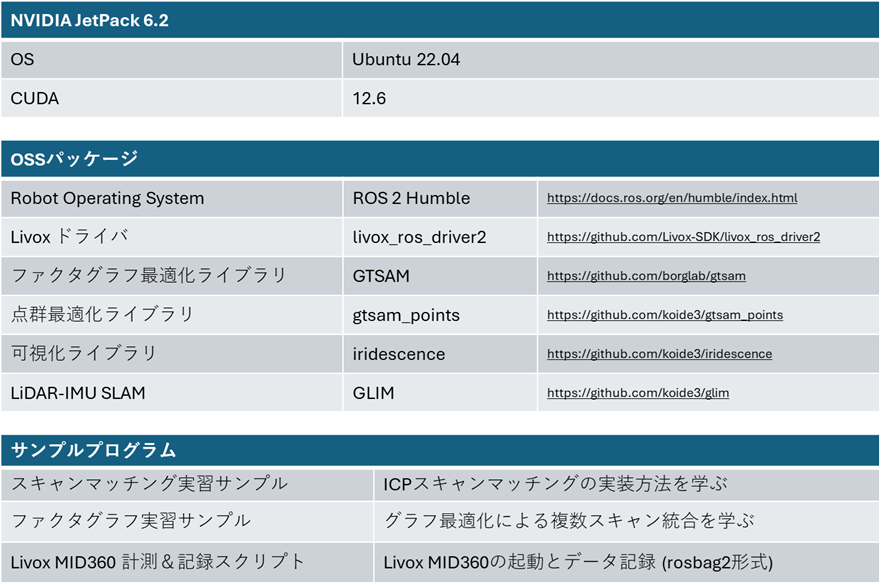Click the NVIDIA JetPack 6.2 header
This screenshot has height=585, width=883.
89,20
